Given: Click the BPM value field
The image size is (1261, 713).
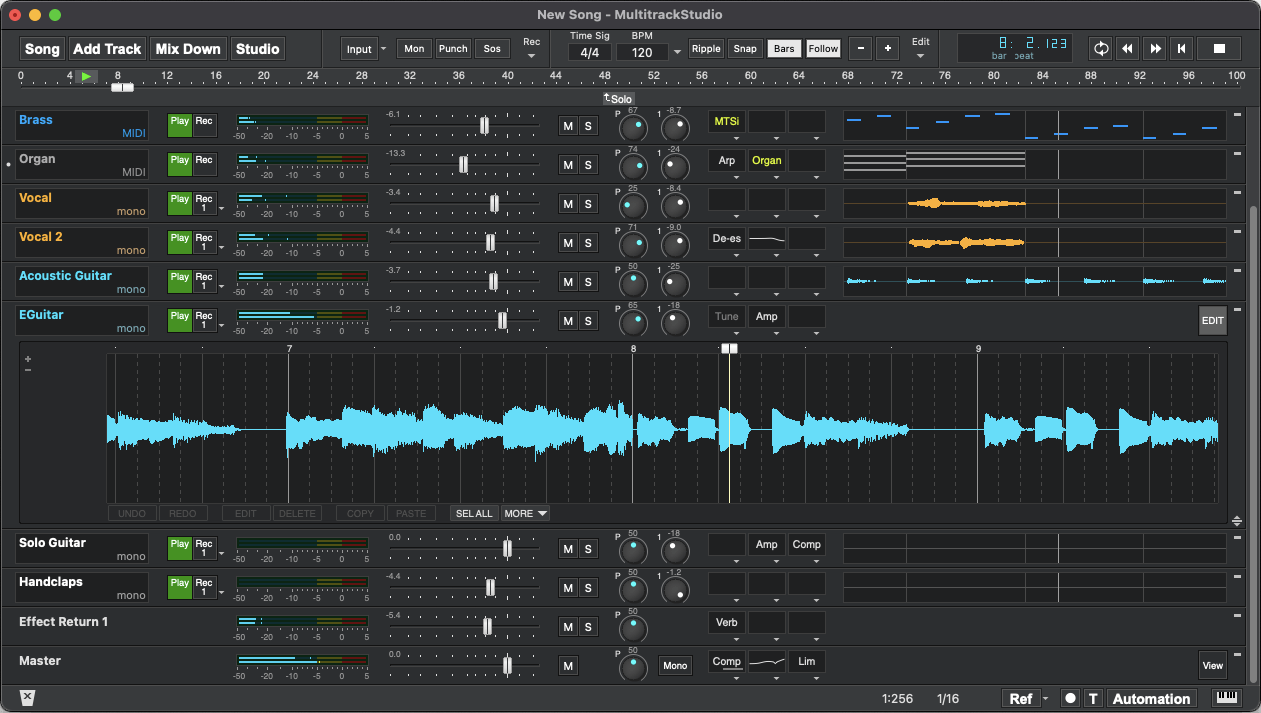Looking at the screenshot, I should tap(643, 52).
